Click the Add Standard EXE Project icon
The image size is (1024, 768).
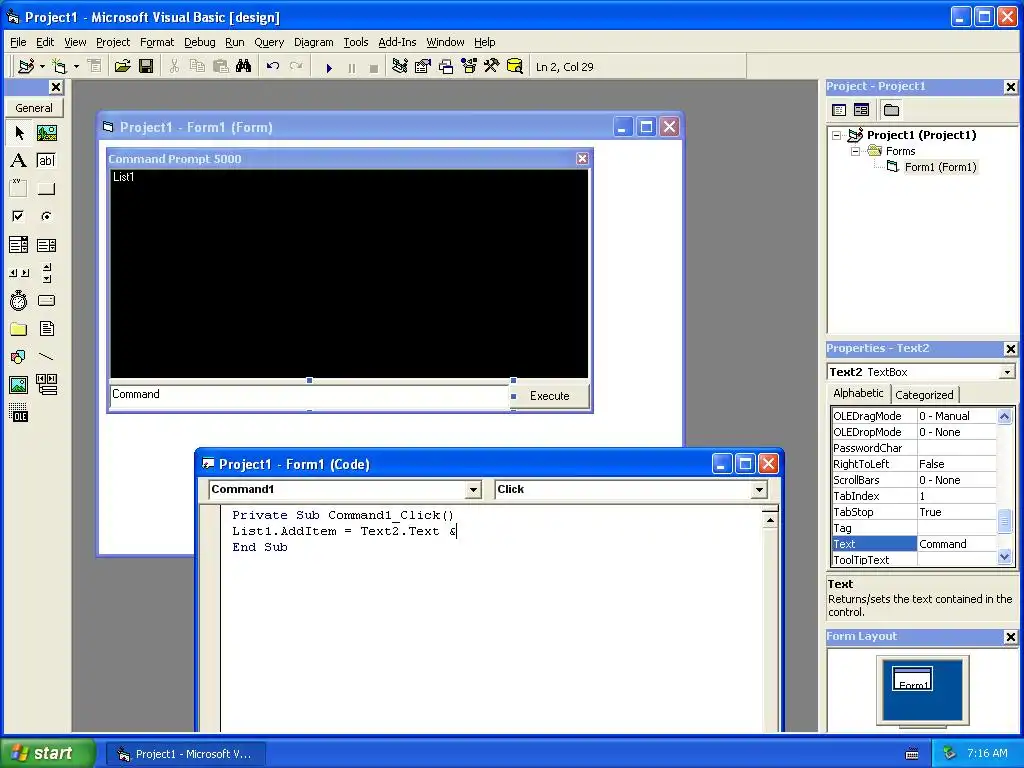coord(26,67)
